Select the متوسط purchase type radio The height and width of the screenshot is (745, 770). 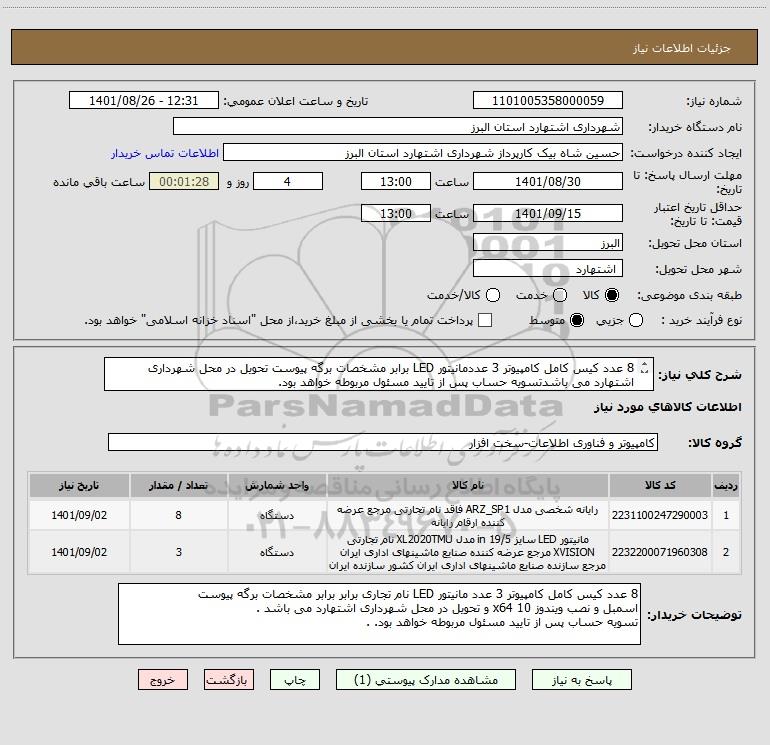click(577, 320)
